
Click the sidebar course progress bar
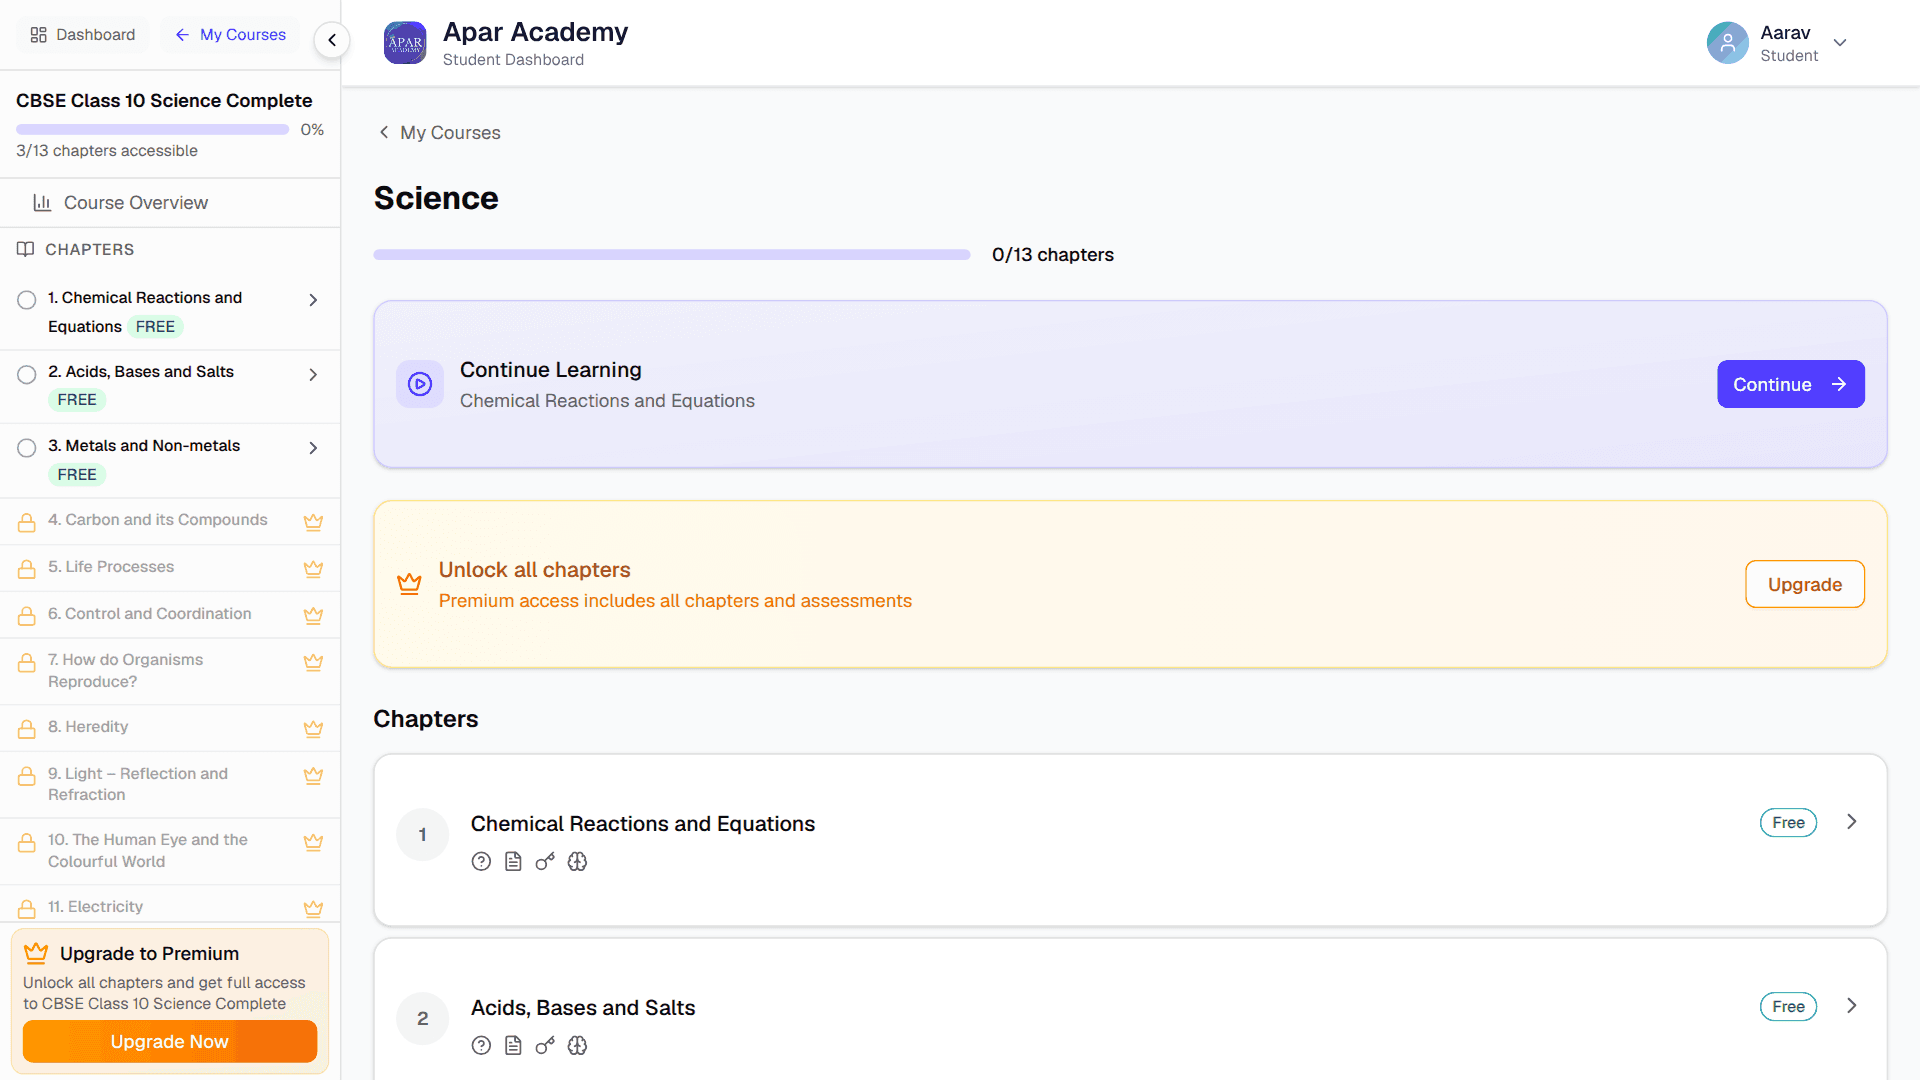[x=152, y=130]
